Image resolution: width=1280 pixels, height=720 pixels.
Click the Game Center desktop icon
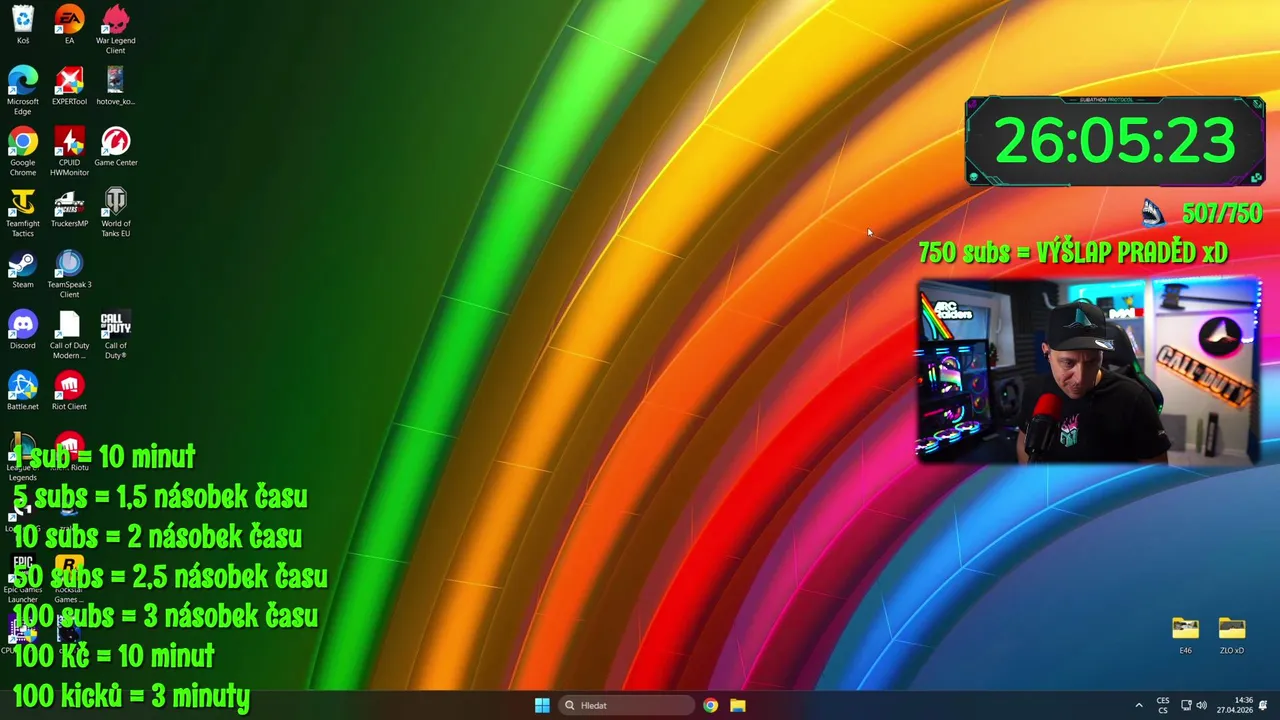(x=116, y=147)
